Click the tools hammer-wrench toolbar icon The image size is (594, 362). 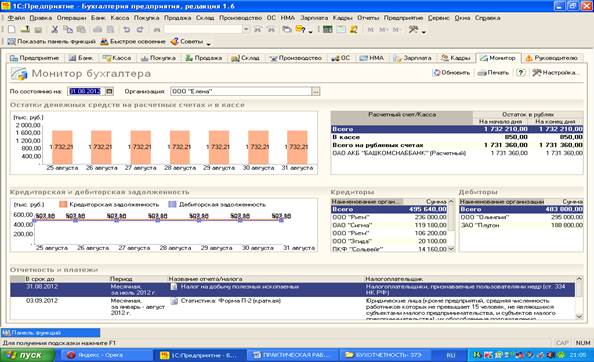[413, 29]
